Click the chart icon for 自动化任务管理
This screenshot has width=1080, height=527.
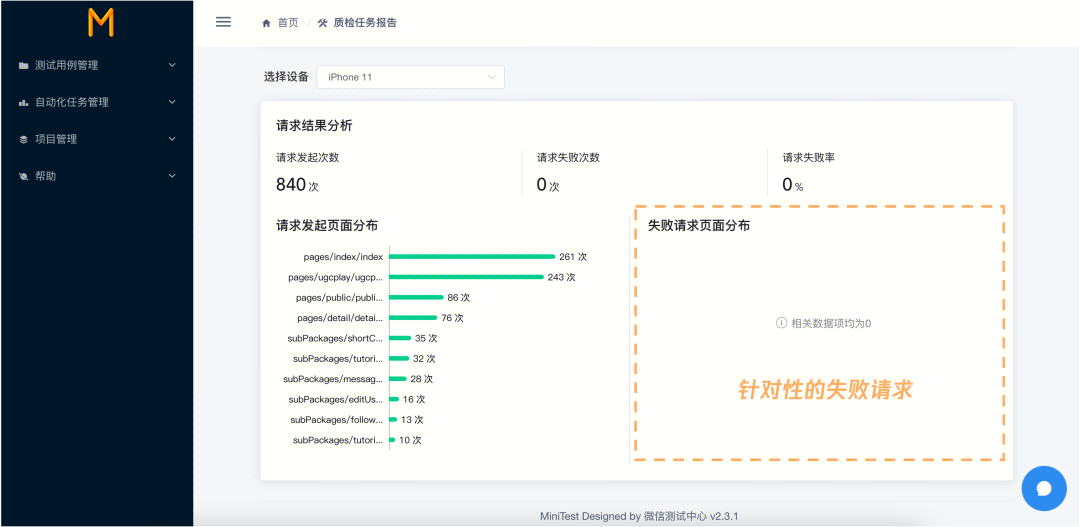click(x=23, y=103)
